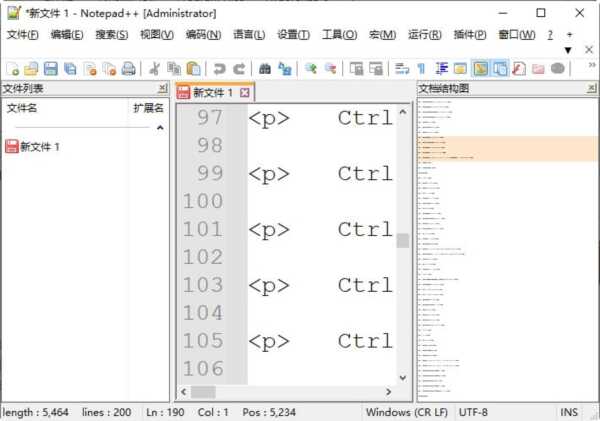Create a new file with the New icon
This screenshot has width=600, height=421.
13,69
